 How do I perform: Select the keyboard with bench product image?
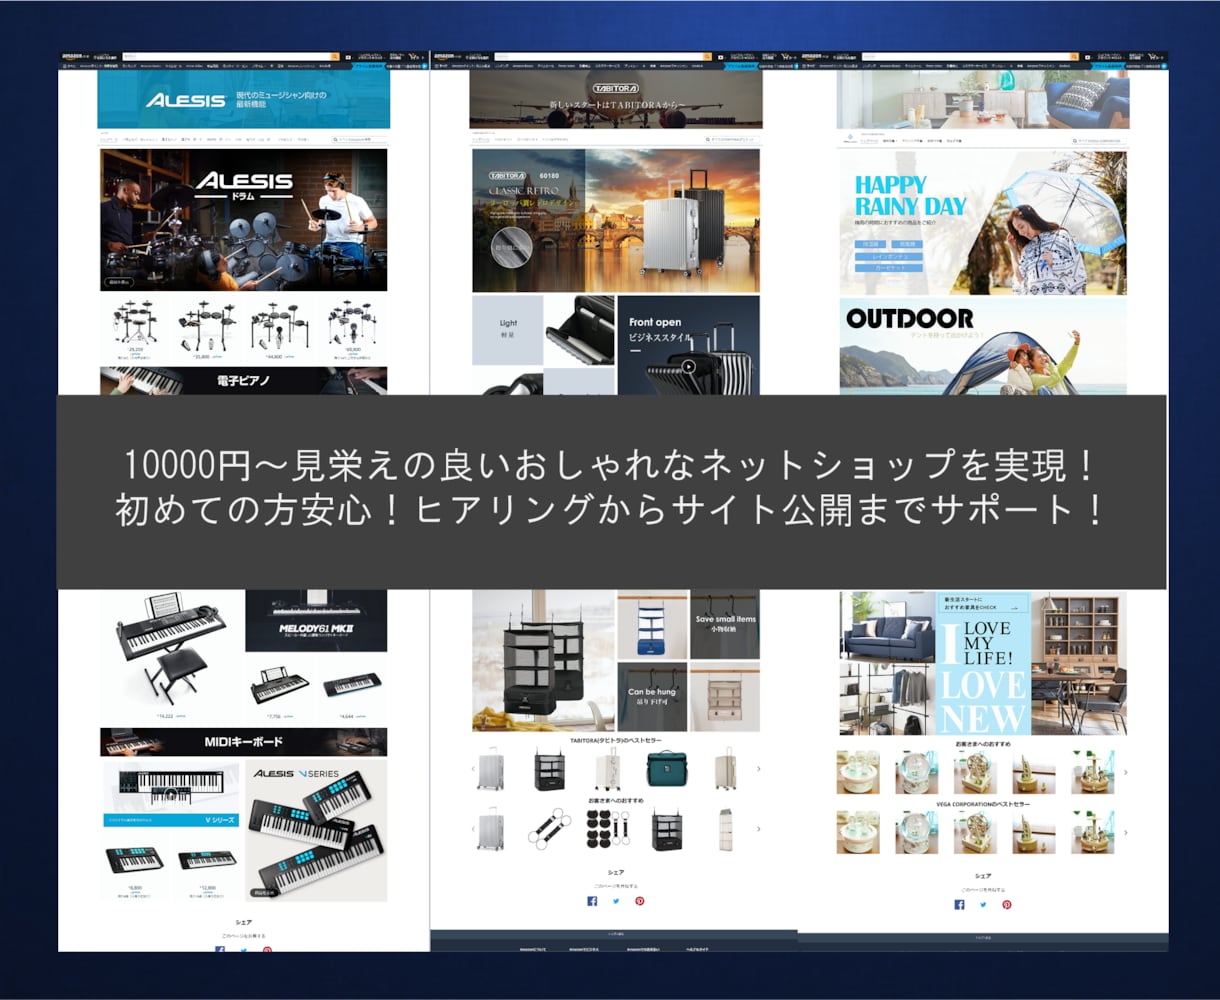171,648
